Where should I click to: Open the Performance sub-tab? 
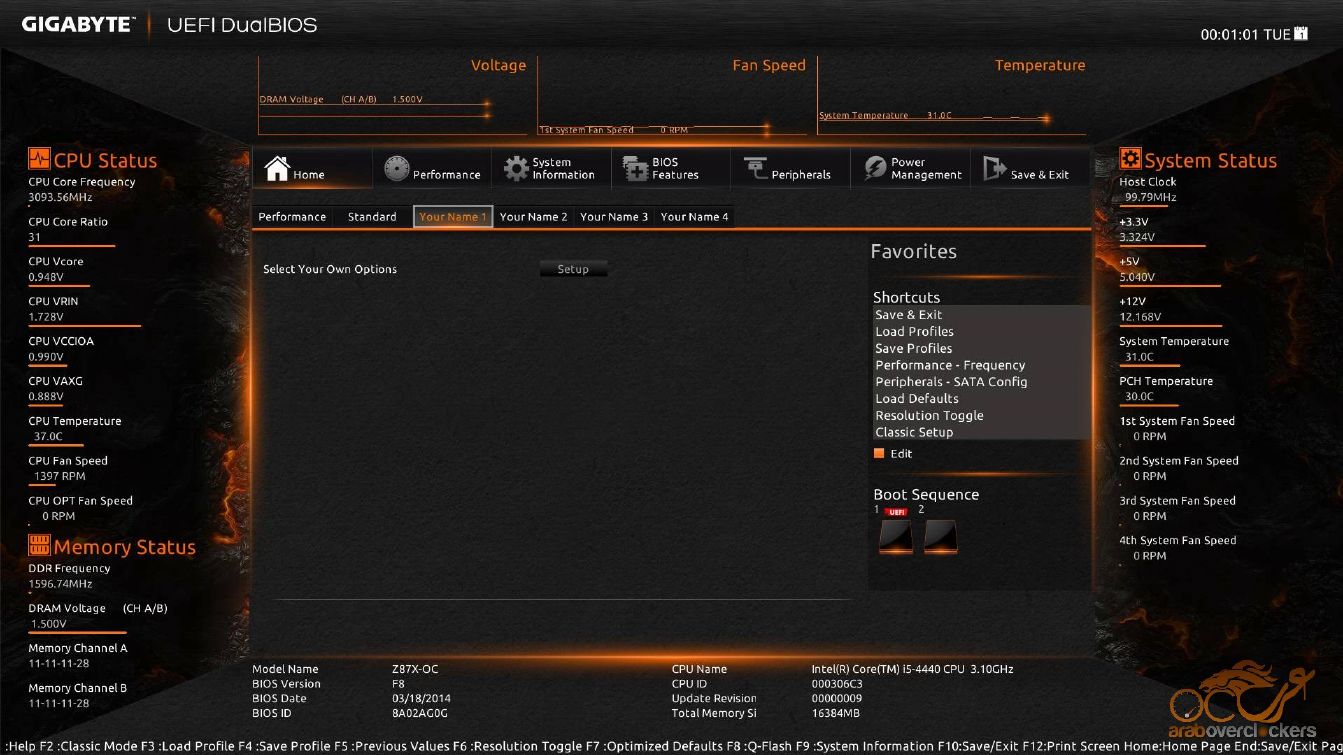coord(292,217)
